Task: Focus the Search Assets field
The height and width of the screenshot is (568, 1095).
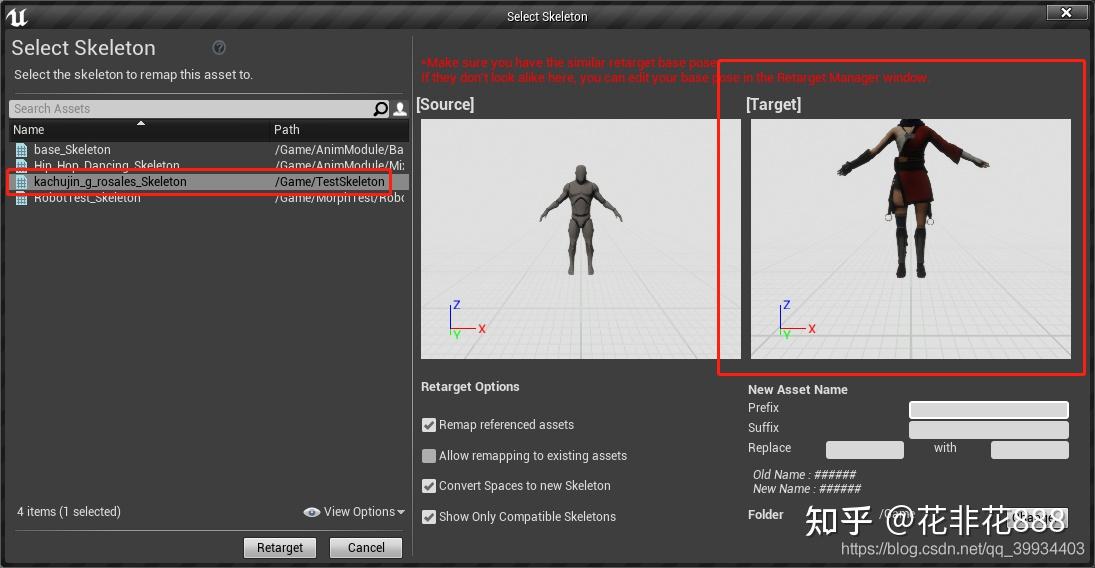Action: coord(191,109)
